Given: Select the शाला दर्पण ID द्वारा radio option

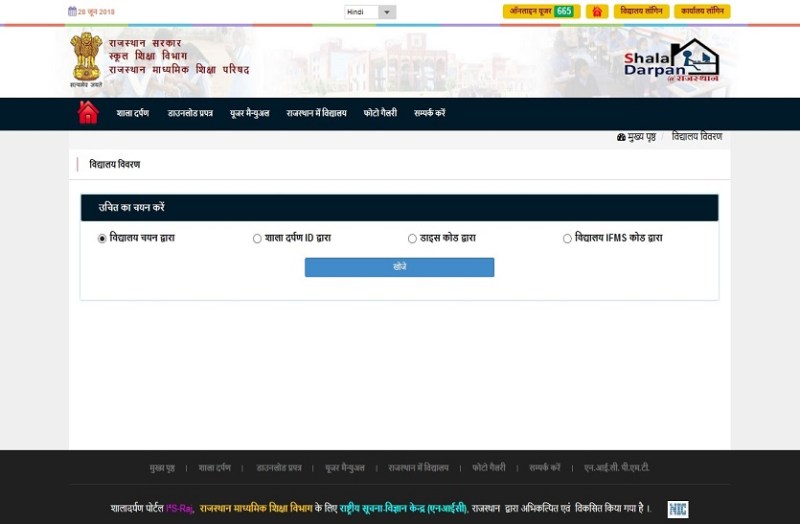Looking at the screenshot, I should [x=257, y=239].
